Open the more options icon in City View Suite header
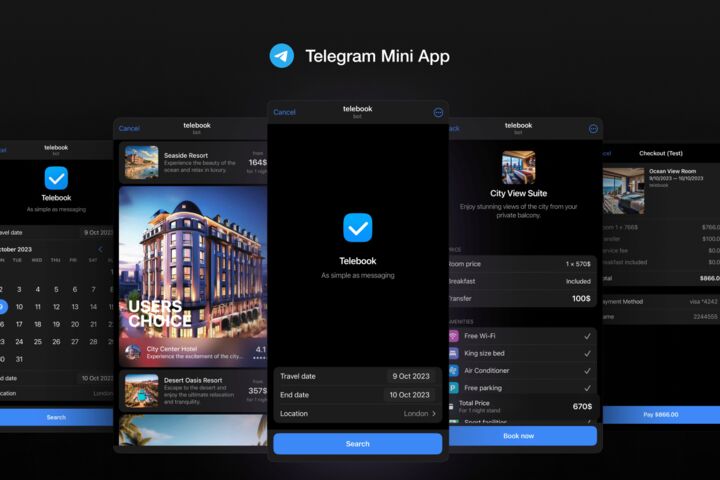The width and height of the screenshot is (720, 480). 593,129
